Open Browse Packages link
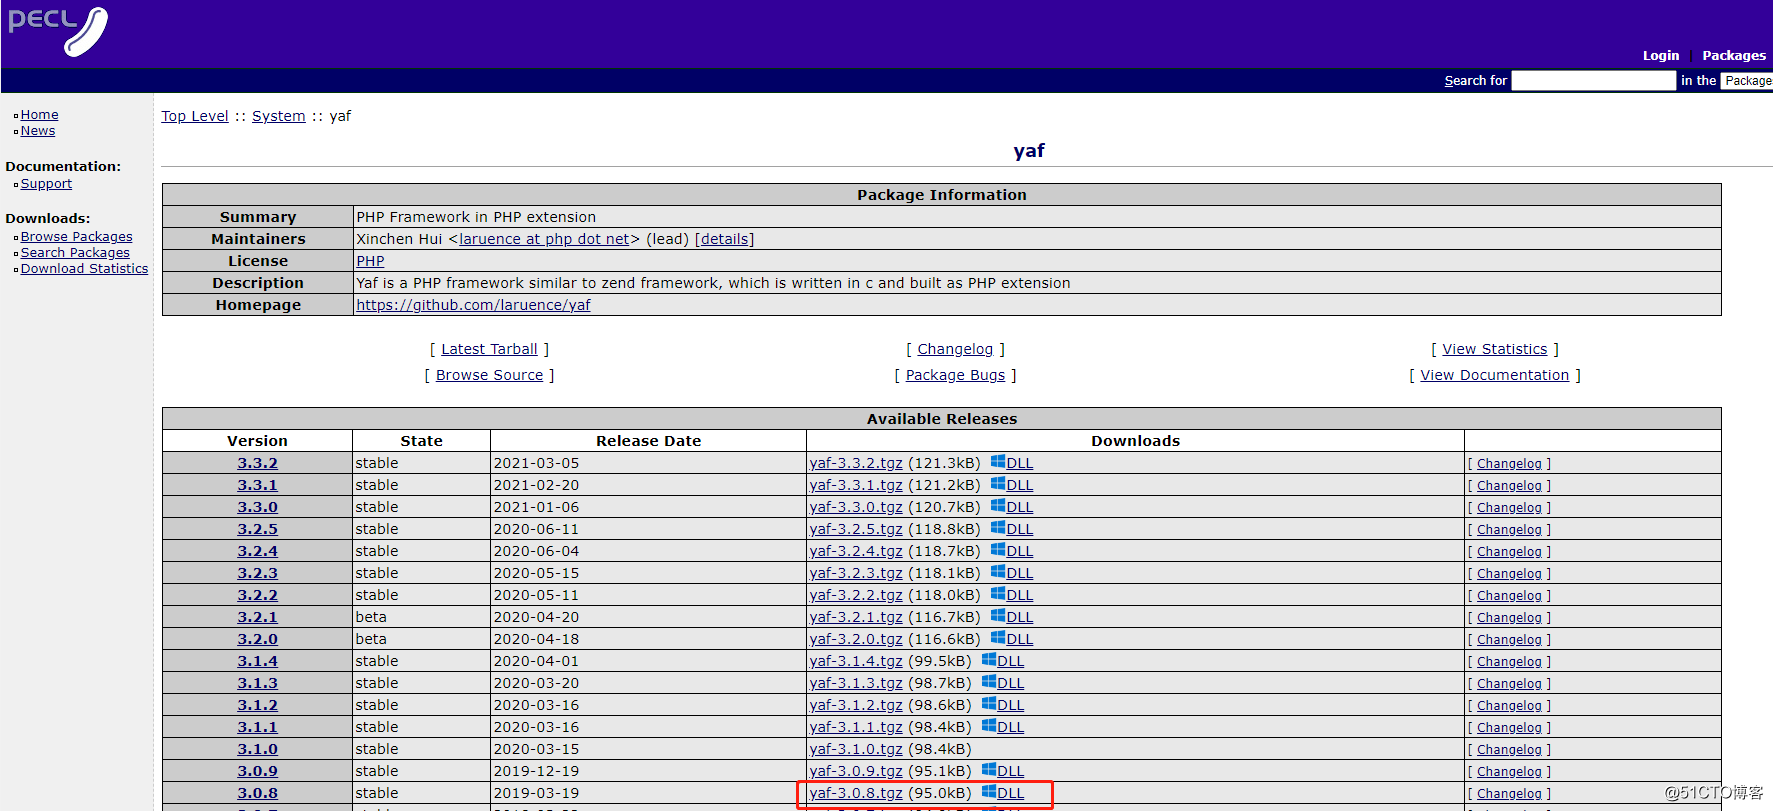The width and height of the screenshot is (1773, 811). (76, 237)
